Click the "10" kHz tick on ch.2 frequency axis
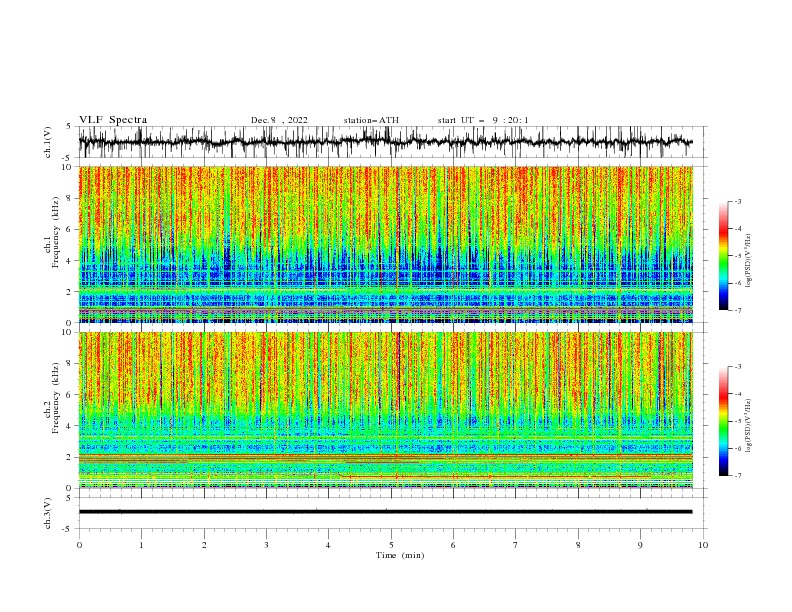792x612 pixels. pyautogui.click(x=67, y=332)
